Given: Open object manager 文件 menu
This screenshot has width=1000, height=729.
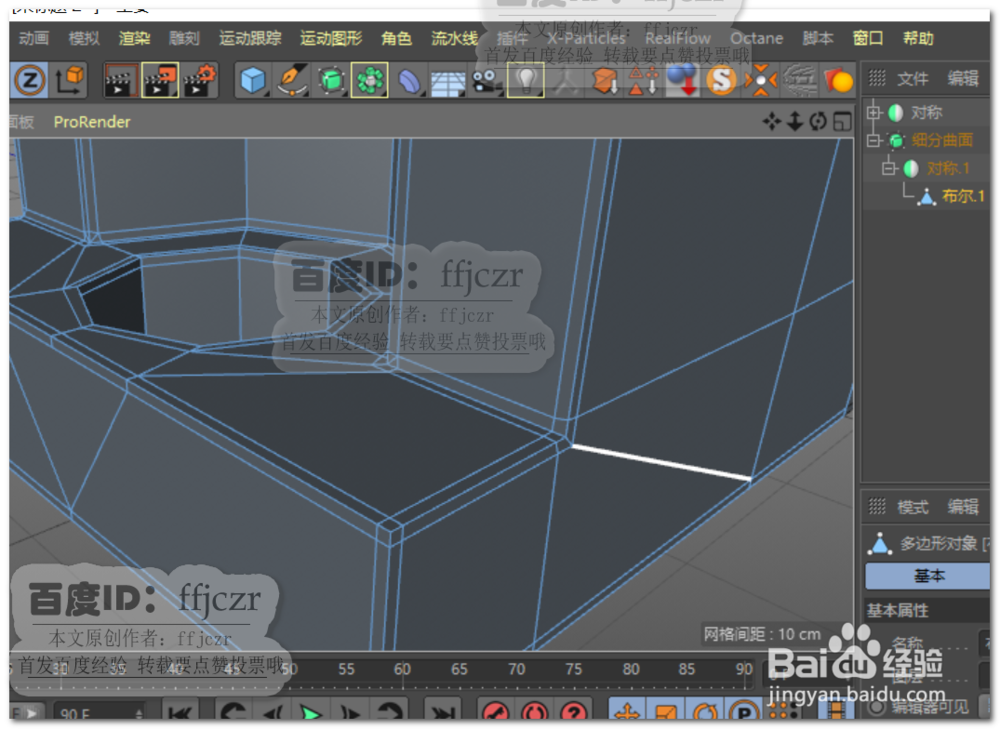Looking at the screenshot, I should tap(913, 78).
